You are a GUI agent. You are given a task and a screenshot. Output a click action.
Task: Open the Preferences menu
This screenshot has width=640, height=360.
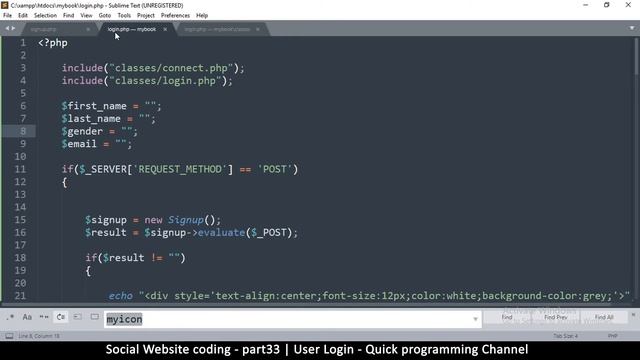click(176, 16)
